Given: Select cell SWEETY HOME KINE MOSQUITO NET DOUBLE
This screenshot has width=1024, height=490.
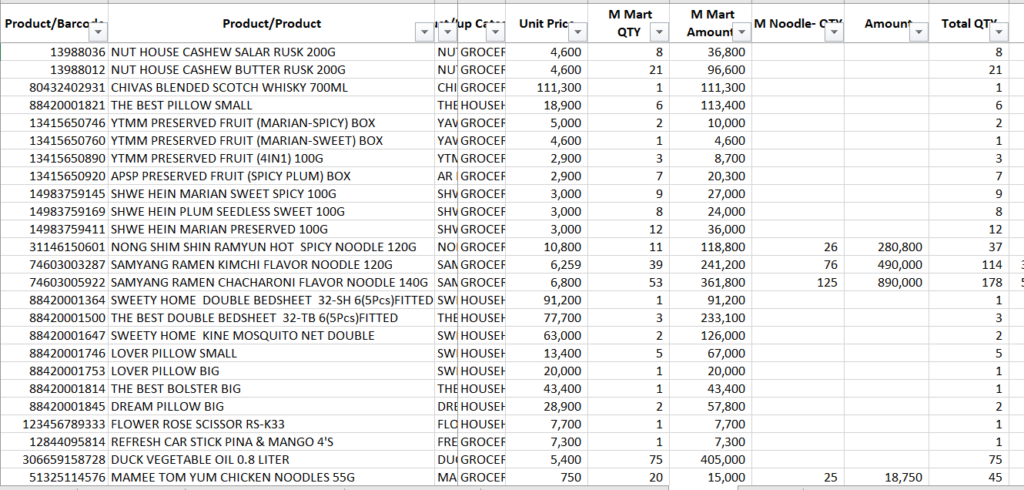Looking at the screenshot, I should [272, 335].
